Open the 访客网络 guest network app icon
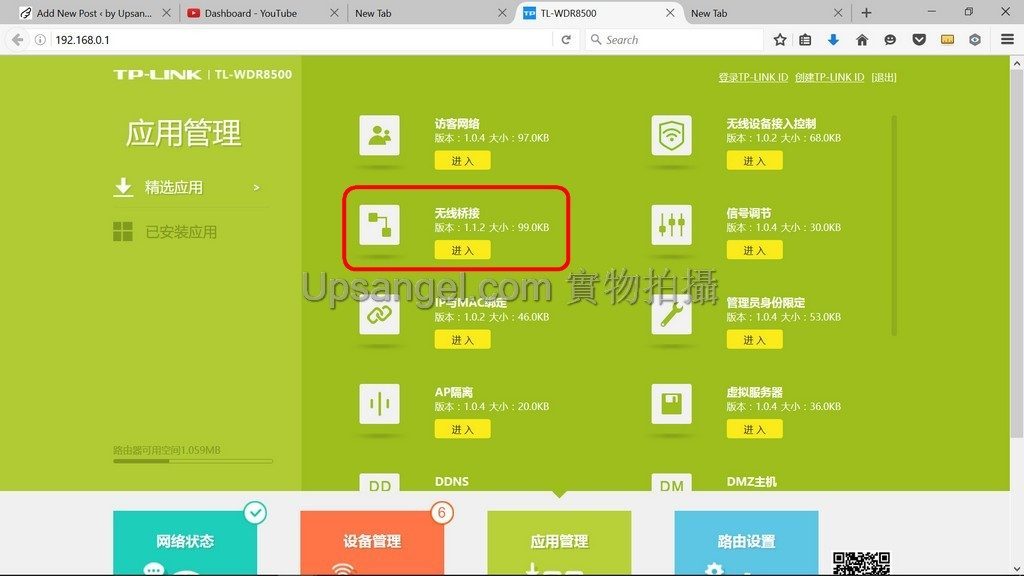Image resolution: width=1024 pixels, height=576 pixels. click(379, 135)
